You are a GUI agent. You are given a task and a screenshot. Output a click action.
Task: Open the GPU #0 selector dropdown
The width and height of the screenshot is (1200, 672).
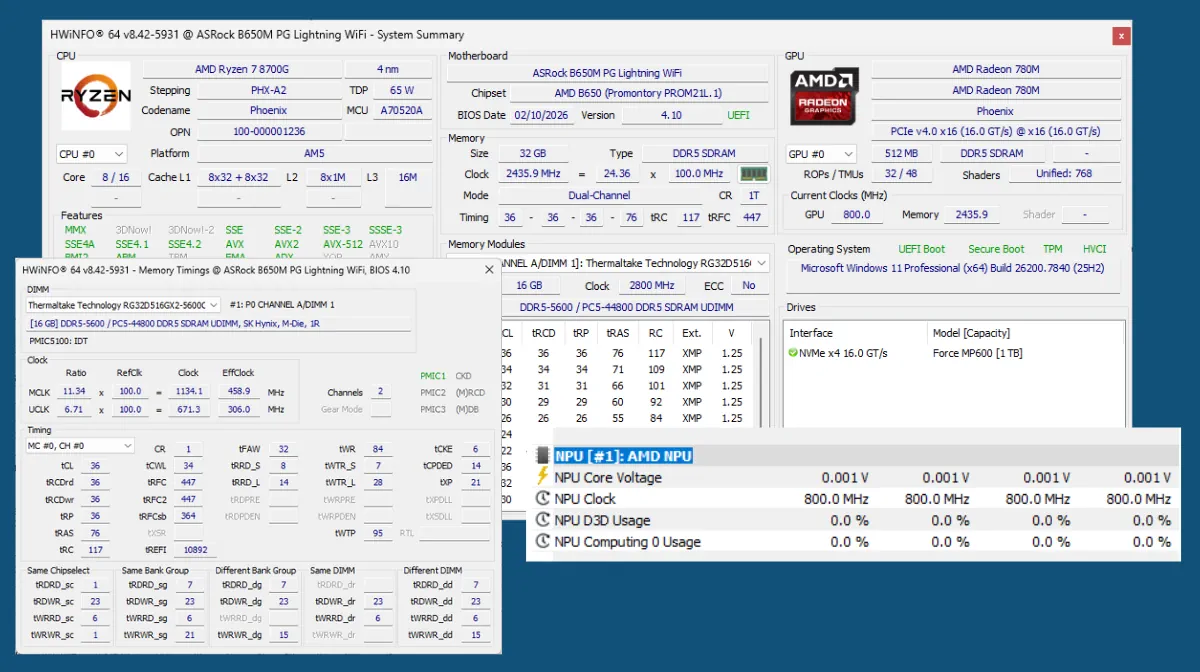[x=822, y=154]
